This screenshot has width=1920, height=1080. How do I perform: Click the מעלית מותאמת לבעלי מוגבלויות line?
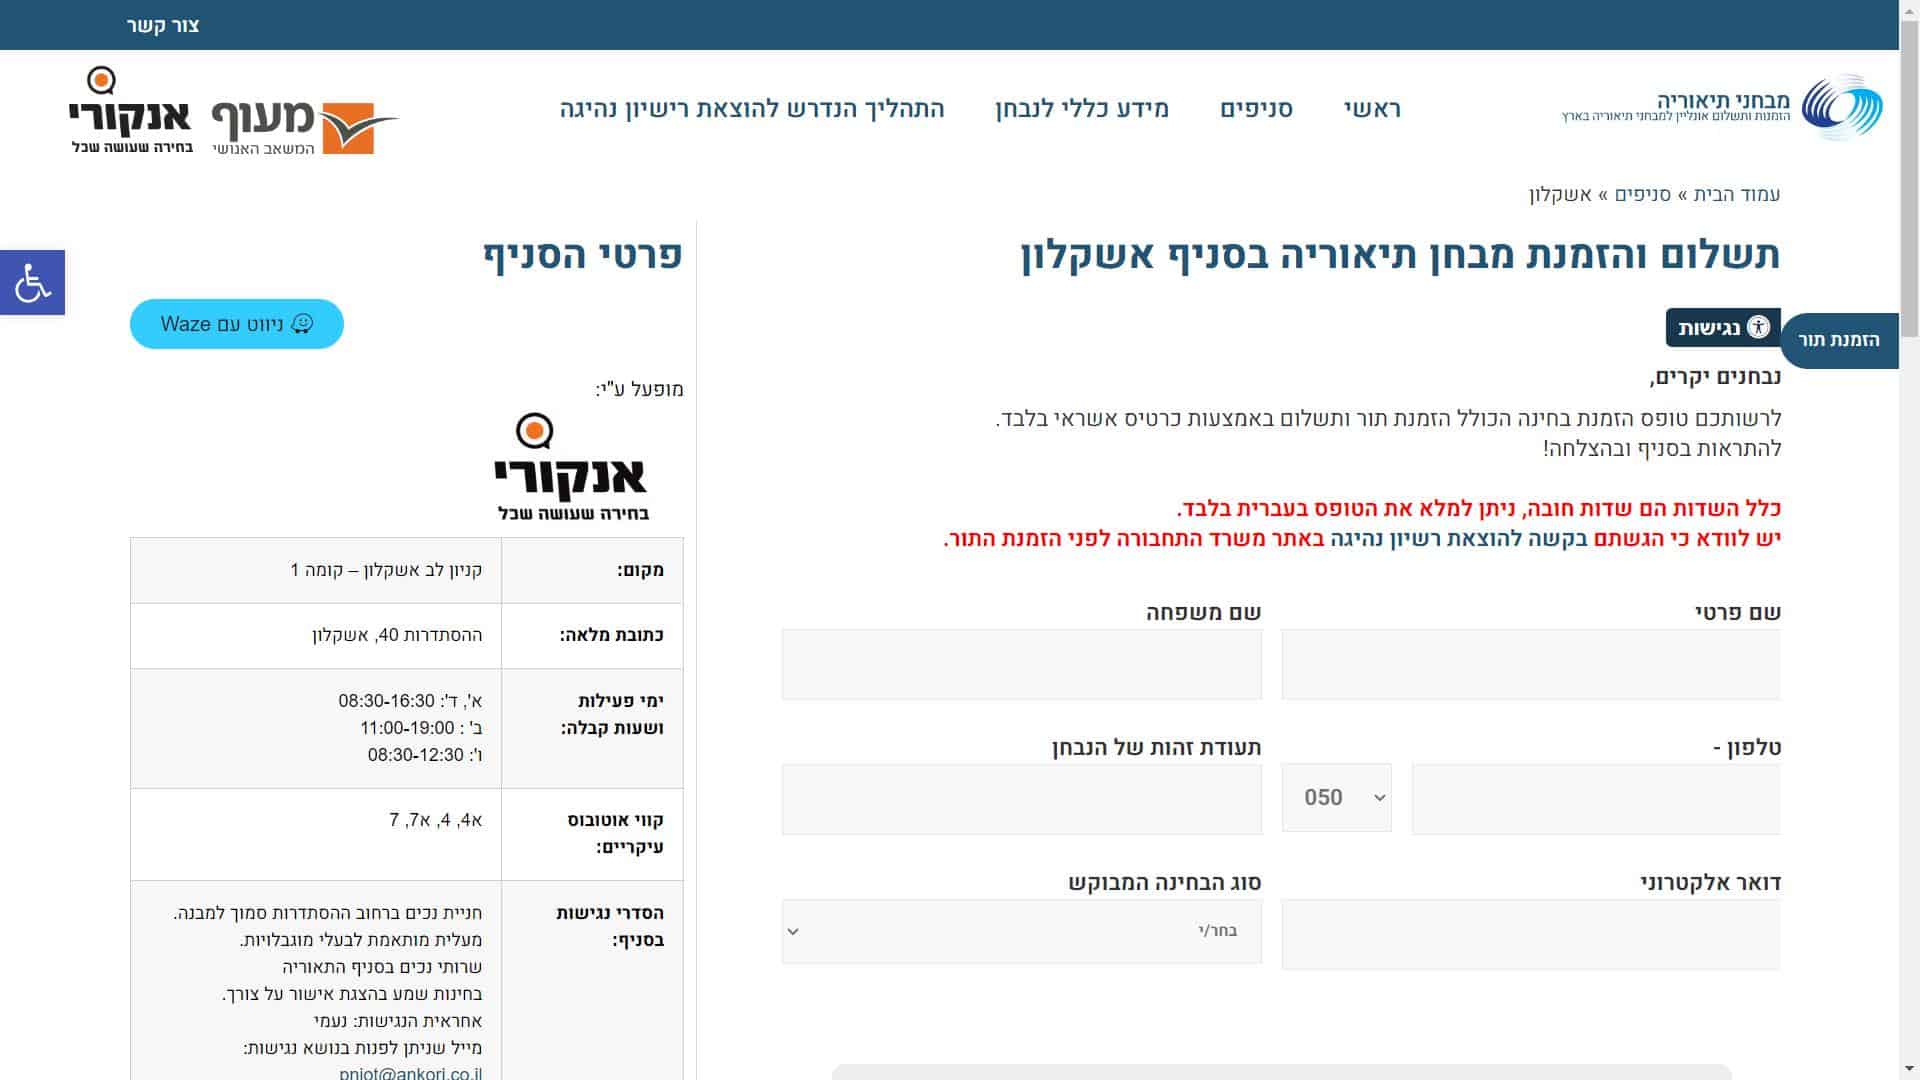[361, 940]
